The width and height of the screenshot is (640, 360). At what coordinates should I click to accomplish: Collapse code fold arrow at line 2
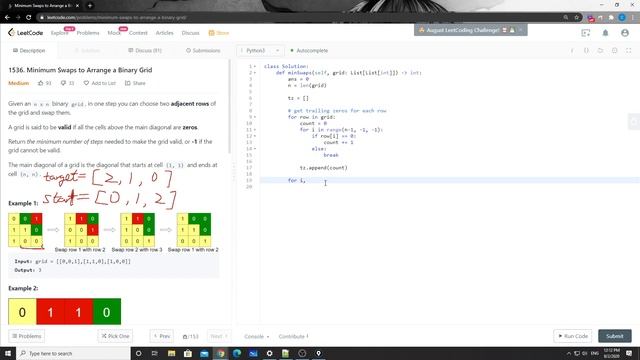click(x=255, y=73)
